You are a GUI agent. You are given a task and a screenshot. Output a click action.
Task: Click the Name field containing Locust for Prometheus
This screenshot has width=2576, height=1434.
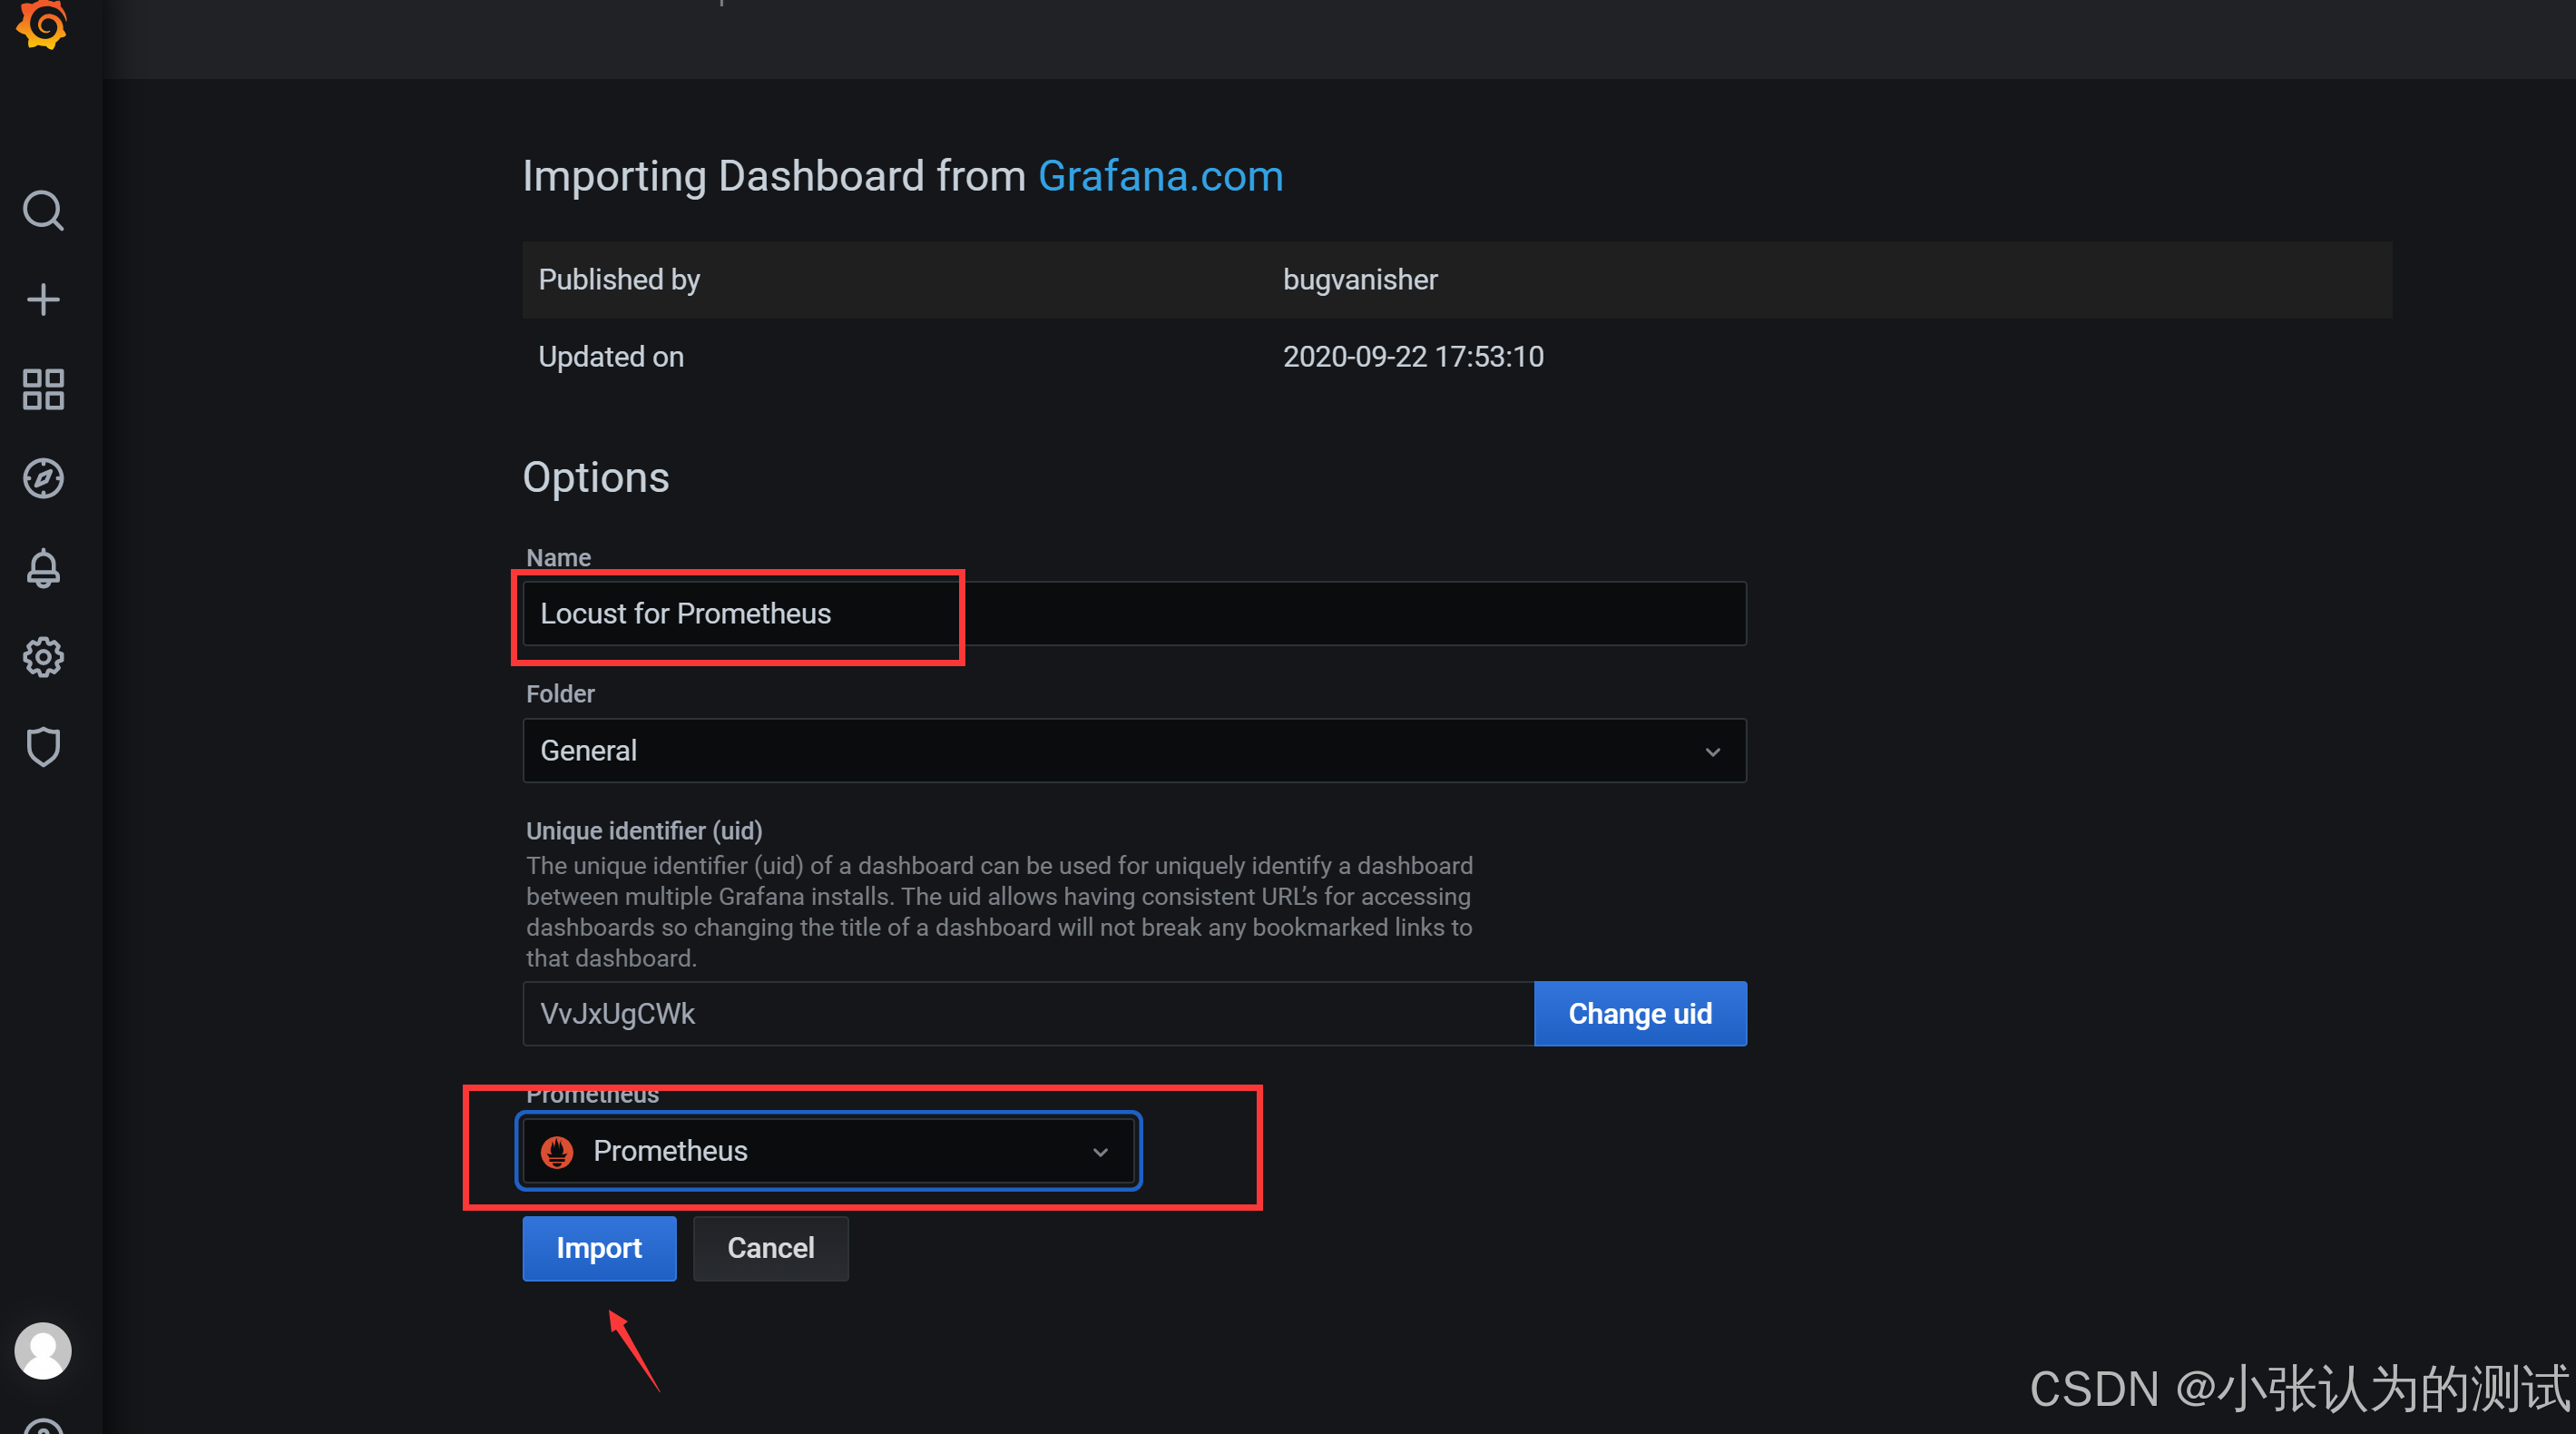(1133, 613)
